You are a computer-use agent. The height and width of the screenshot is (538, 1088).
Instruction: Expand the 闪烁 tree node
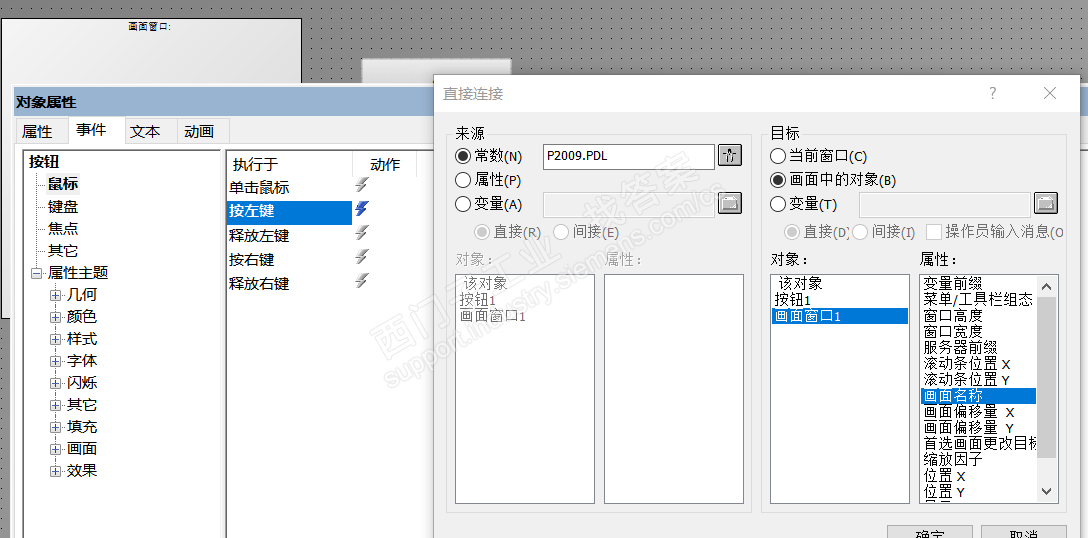[56, 383]
